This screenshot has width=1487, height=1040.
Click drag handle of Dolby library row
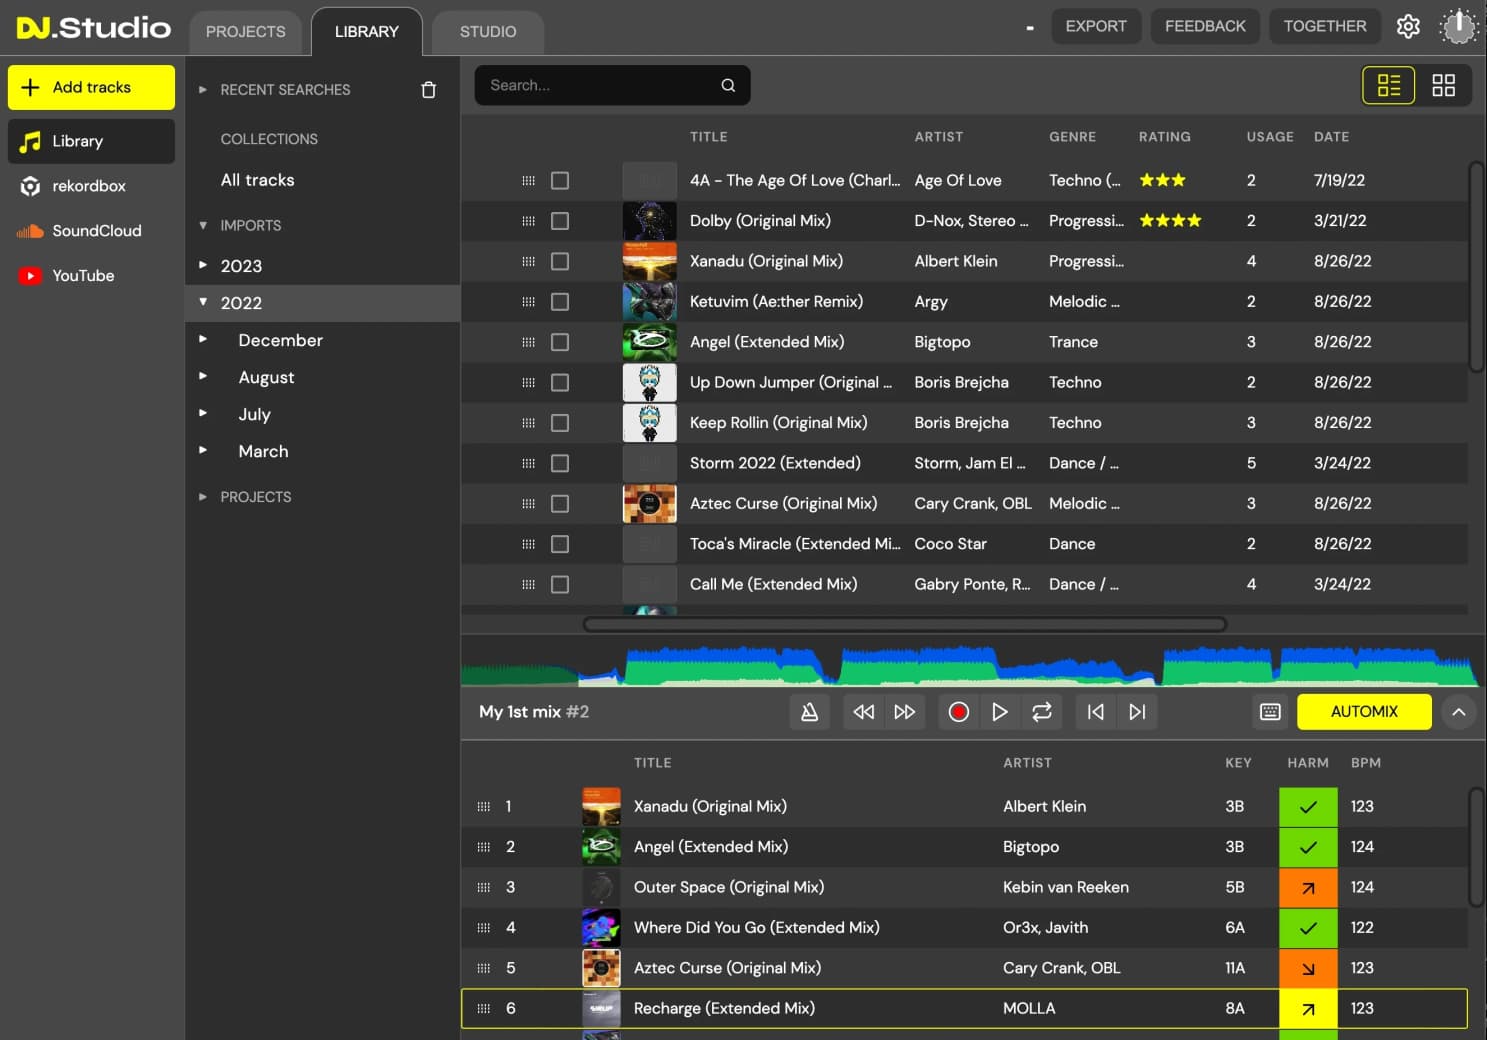528,221
